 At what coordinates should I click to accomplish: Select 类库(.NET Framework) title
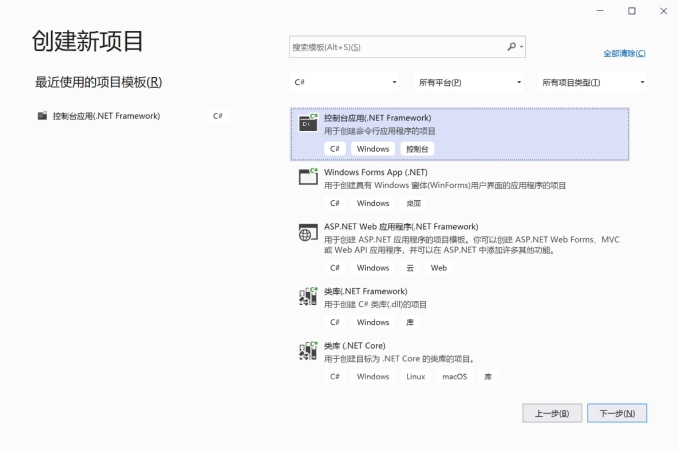tap(365, 291)
